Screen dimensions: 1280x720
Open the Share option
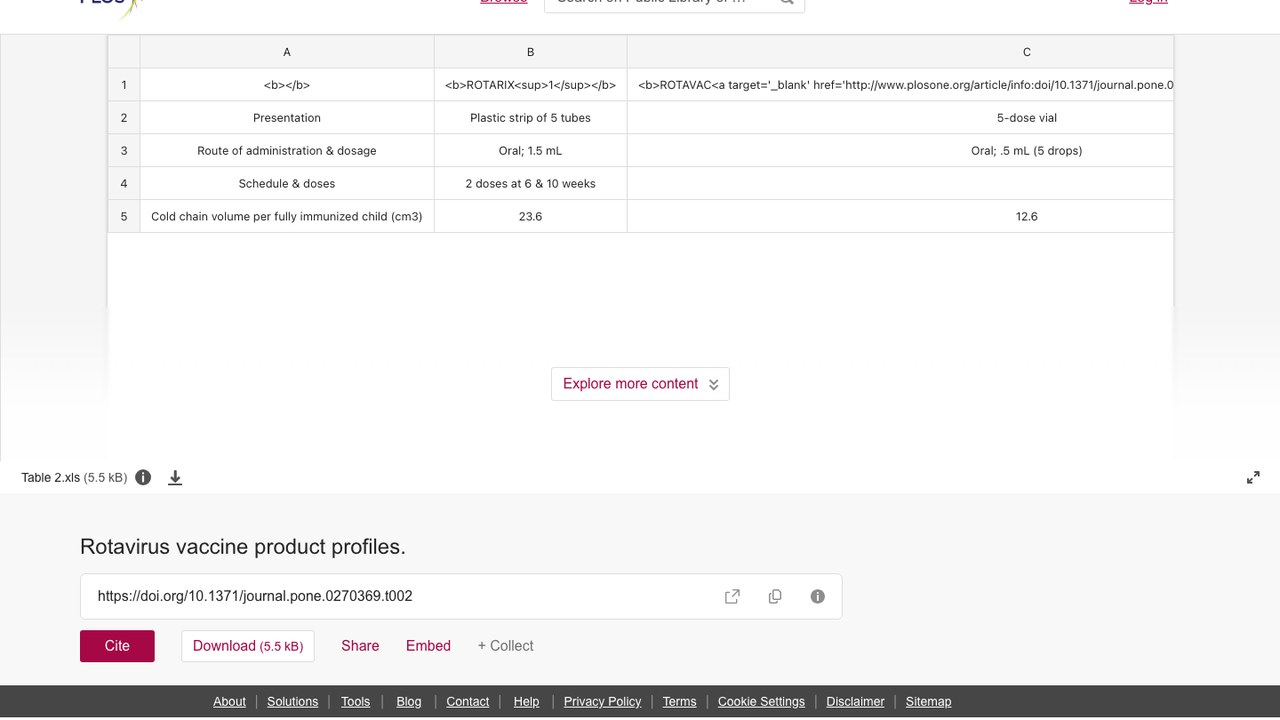[x=360, y=646]
